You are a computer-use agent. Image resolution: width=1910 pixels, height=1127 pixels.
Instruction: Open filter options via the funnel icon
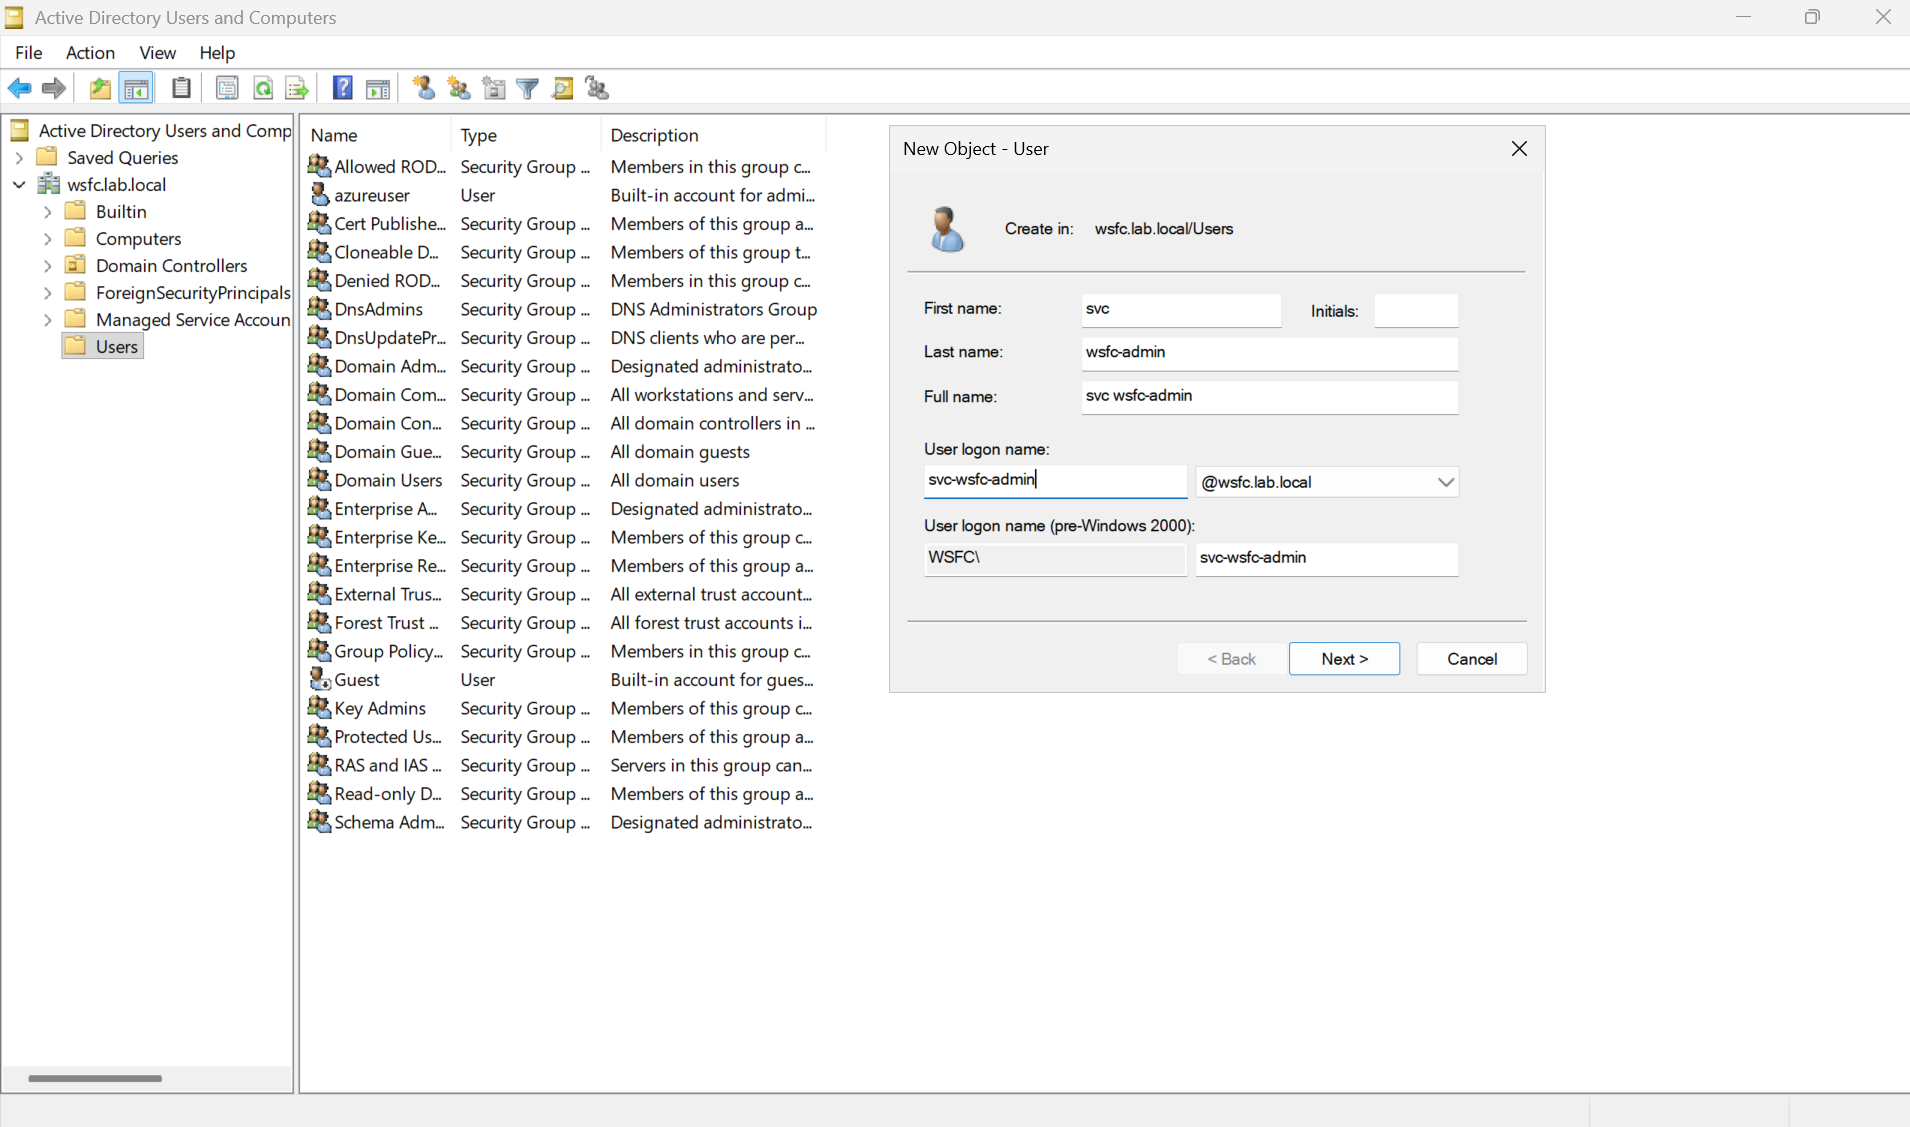pyautogui.click(x=528, y=88)
